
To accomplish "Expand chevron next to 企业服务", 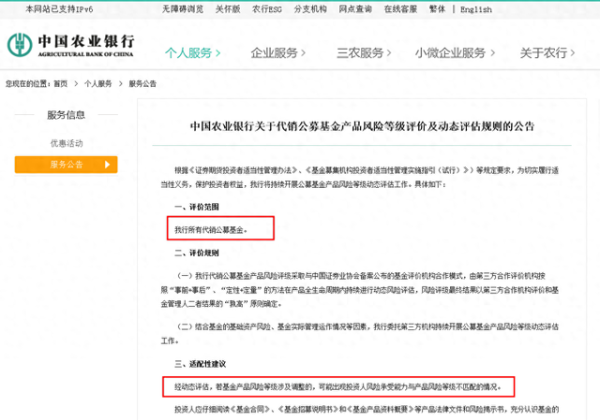I will tap(303, 53).
